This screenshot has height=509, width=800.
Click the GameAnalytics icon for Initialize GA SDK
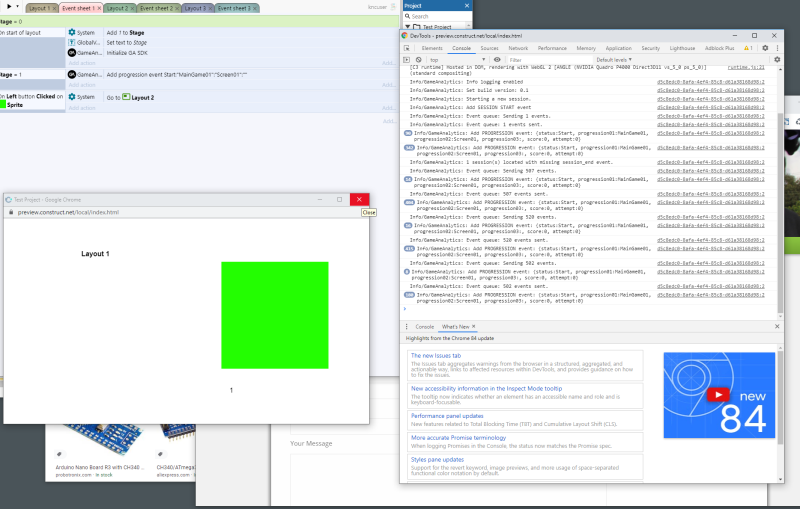(72, 53)
